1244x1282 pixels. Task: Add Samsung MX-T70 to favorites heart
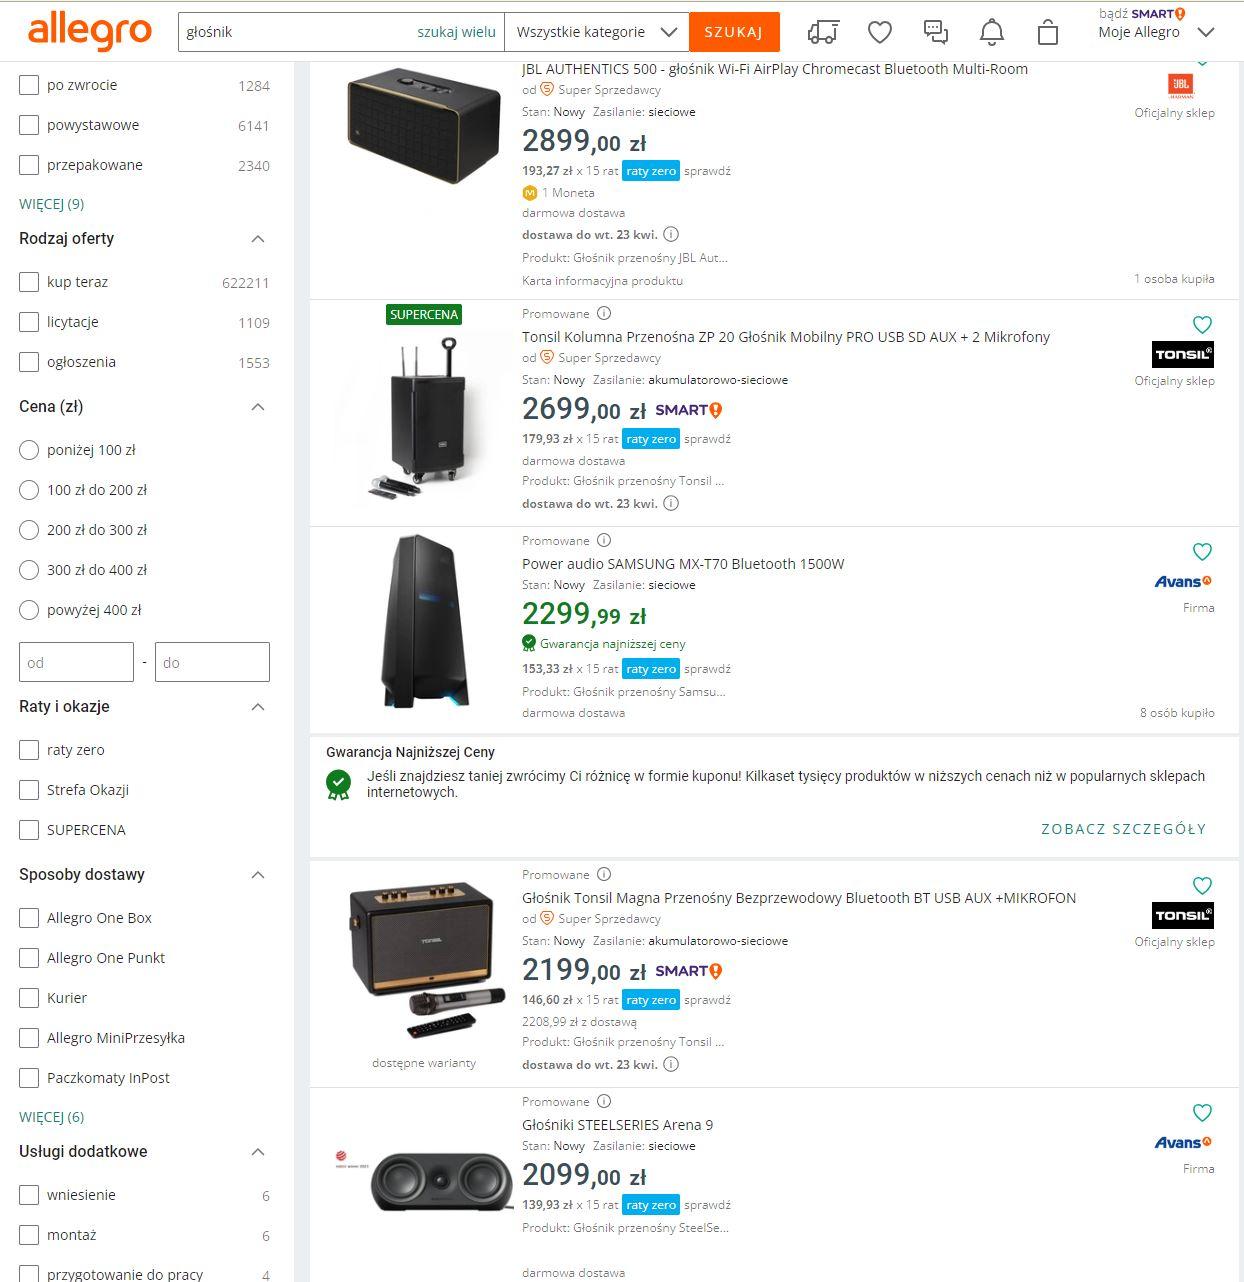coord(1202,552)
